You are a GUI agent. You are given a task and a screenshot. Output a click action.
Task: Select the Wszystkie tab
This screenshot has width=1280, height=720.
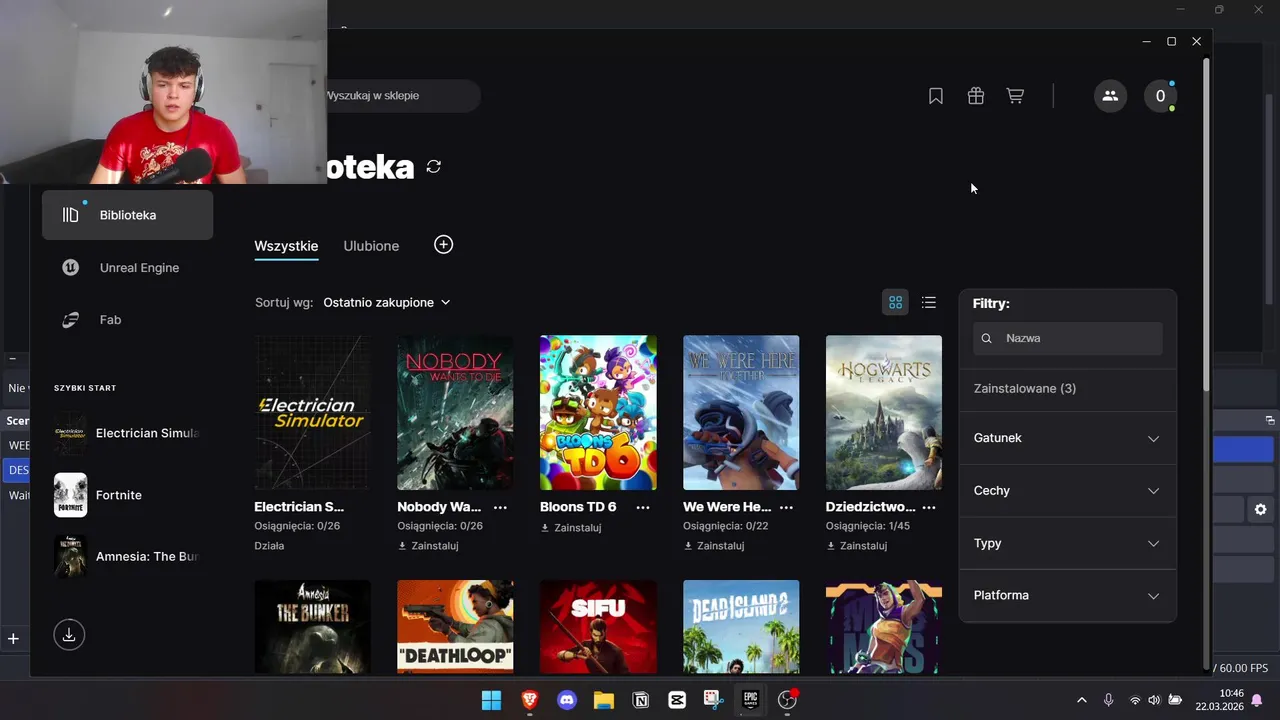(286, 246)
